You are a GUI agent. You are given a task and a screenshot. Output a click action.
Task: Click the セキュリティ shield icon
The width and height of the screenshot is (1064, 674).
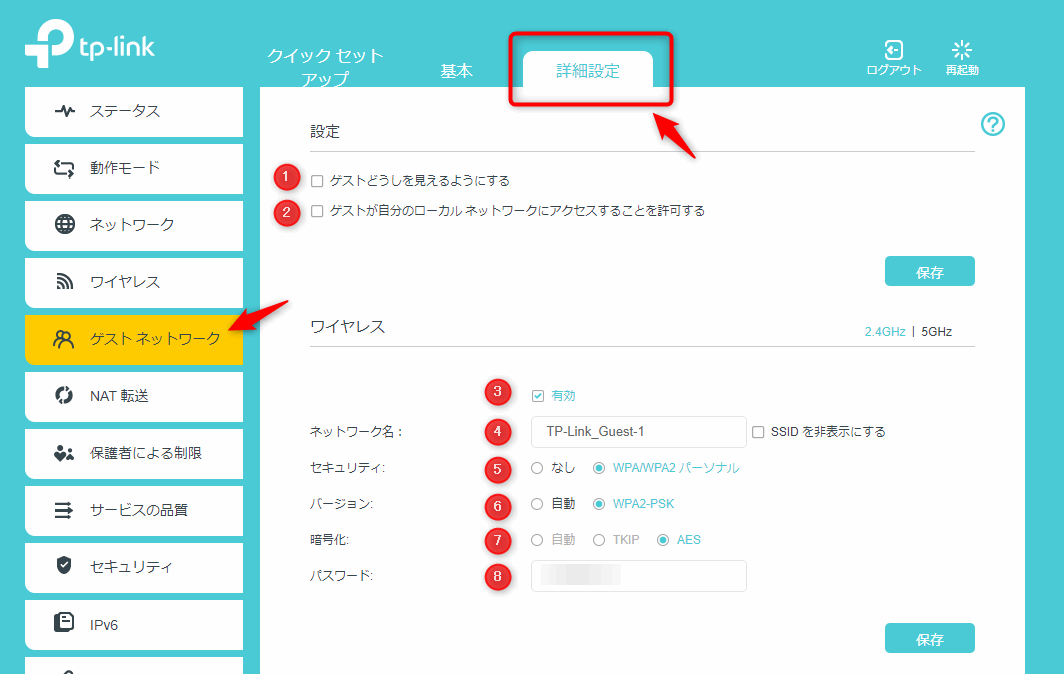(x=64, y=565)
